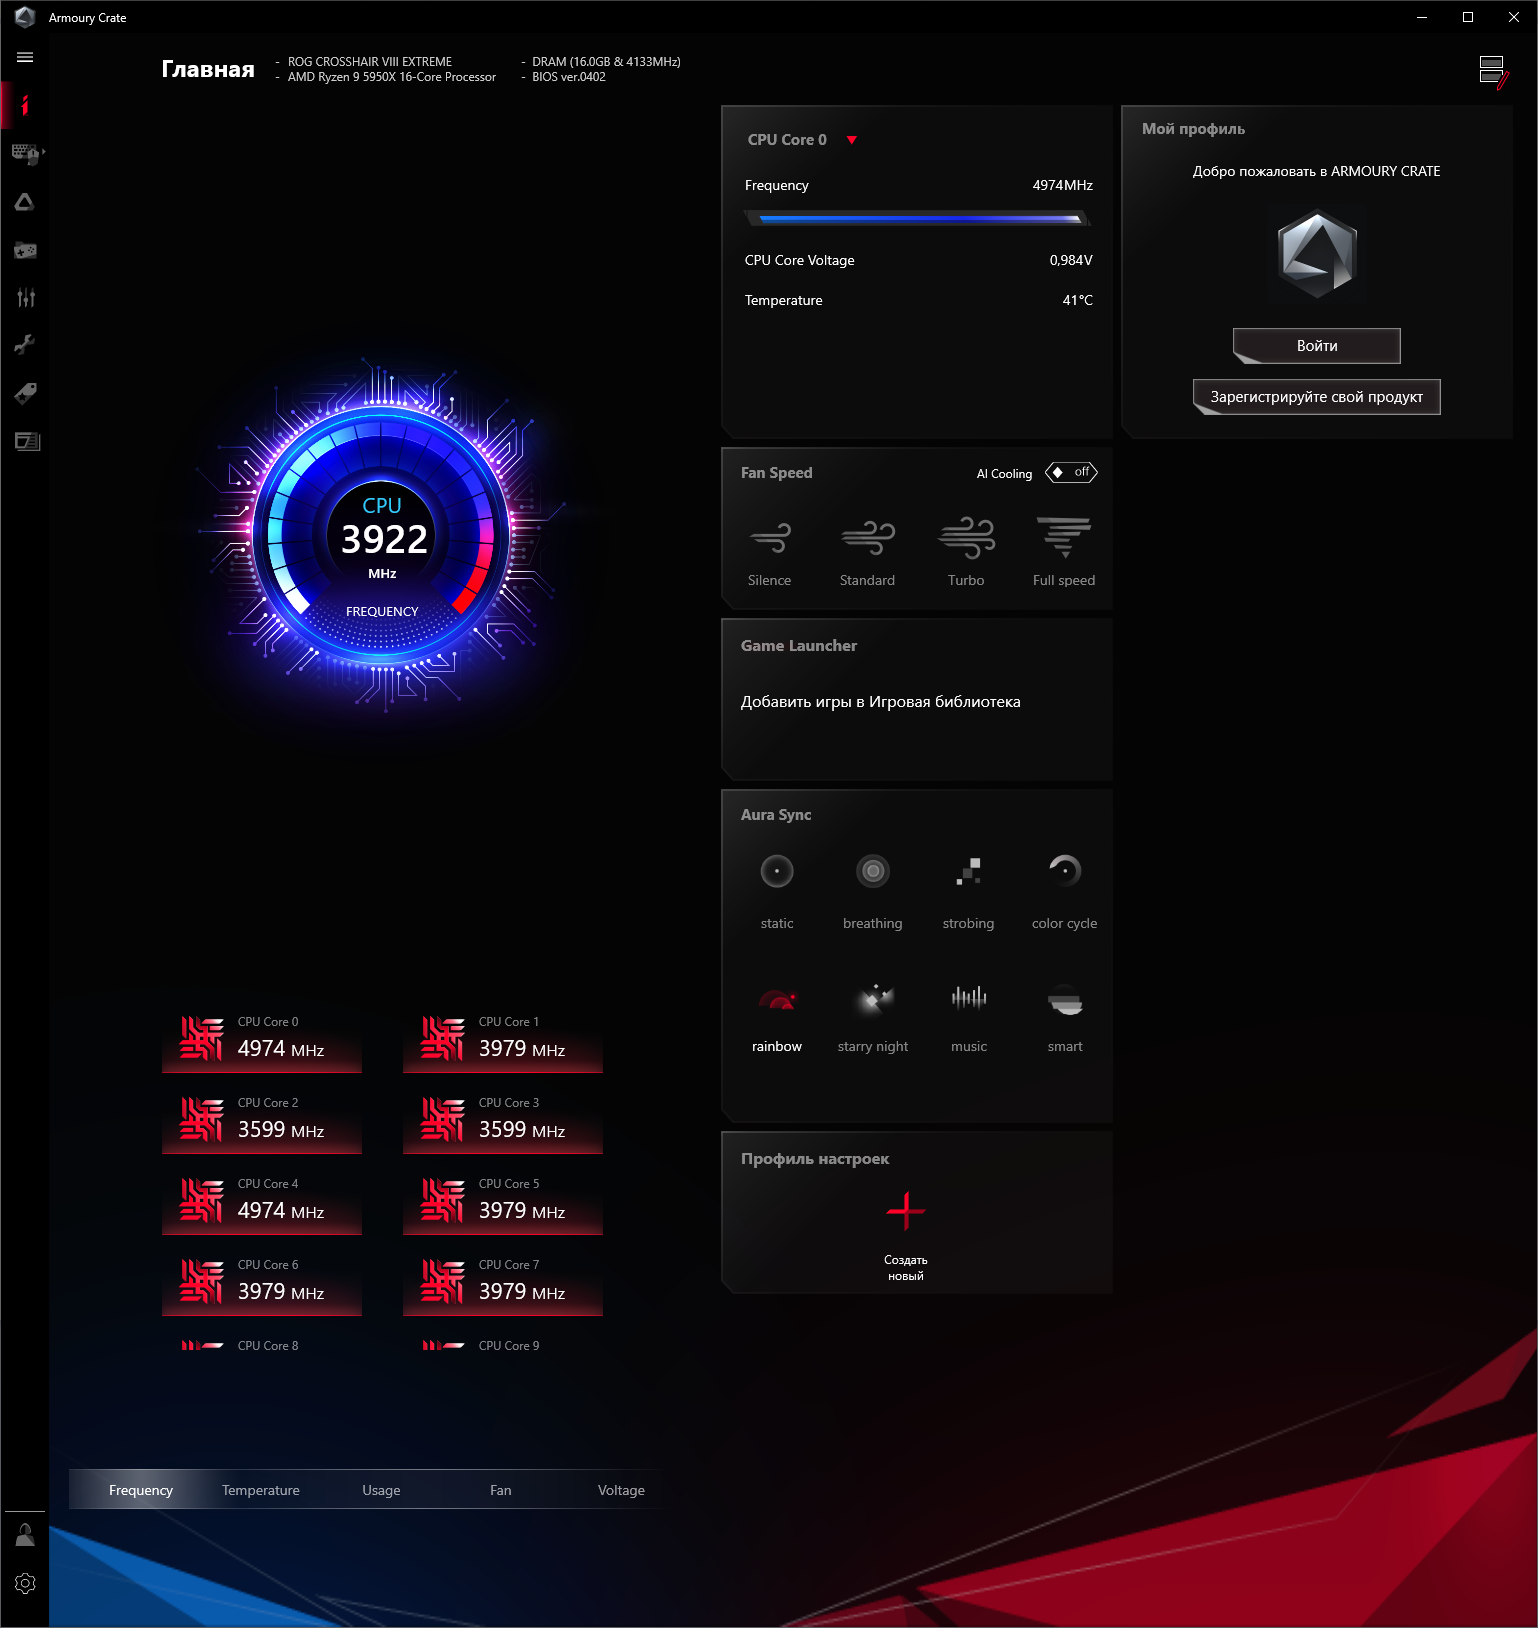The image size is (1538, 1628).
Task: Select the Silence fan mode
Action: tap(769, 552)
